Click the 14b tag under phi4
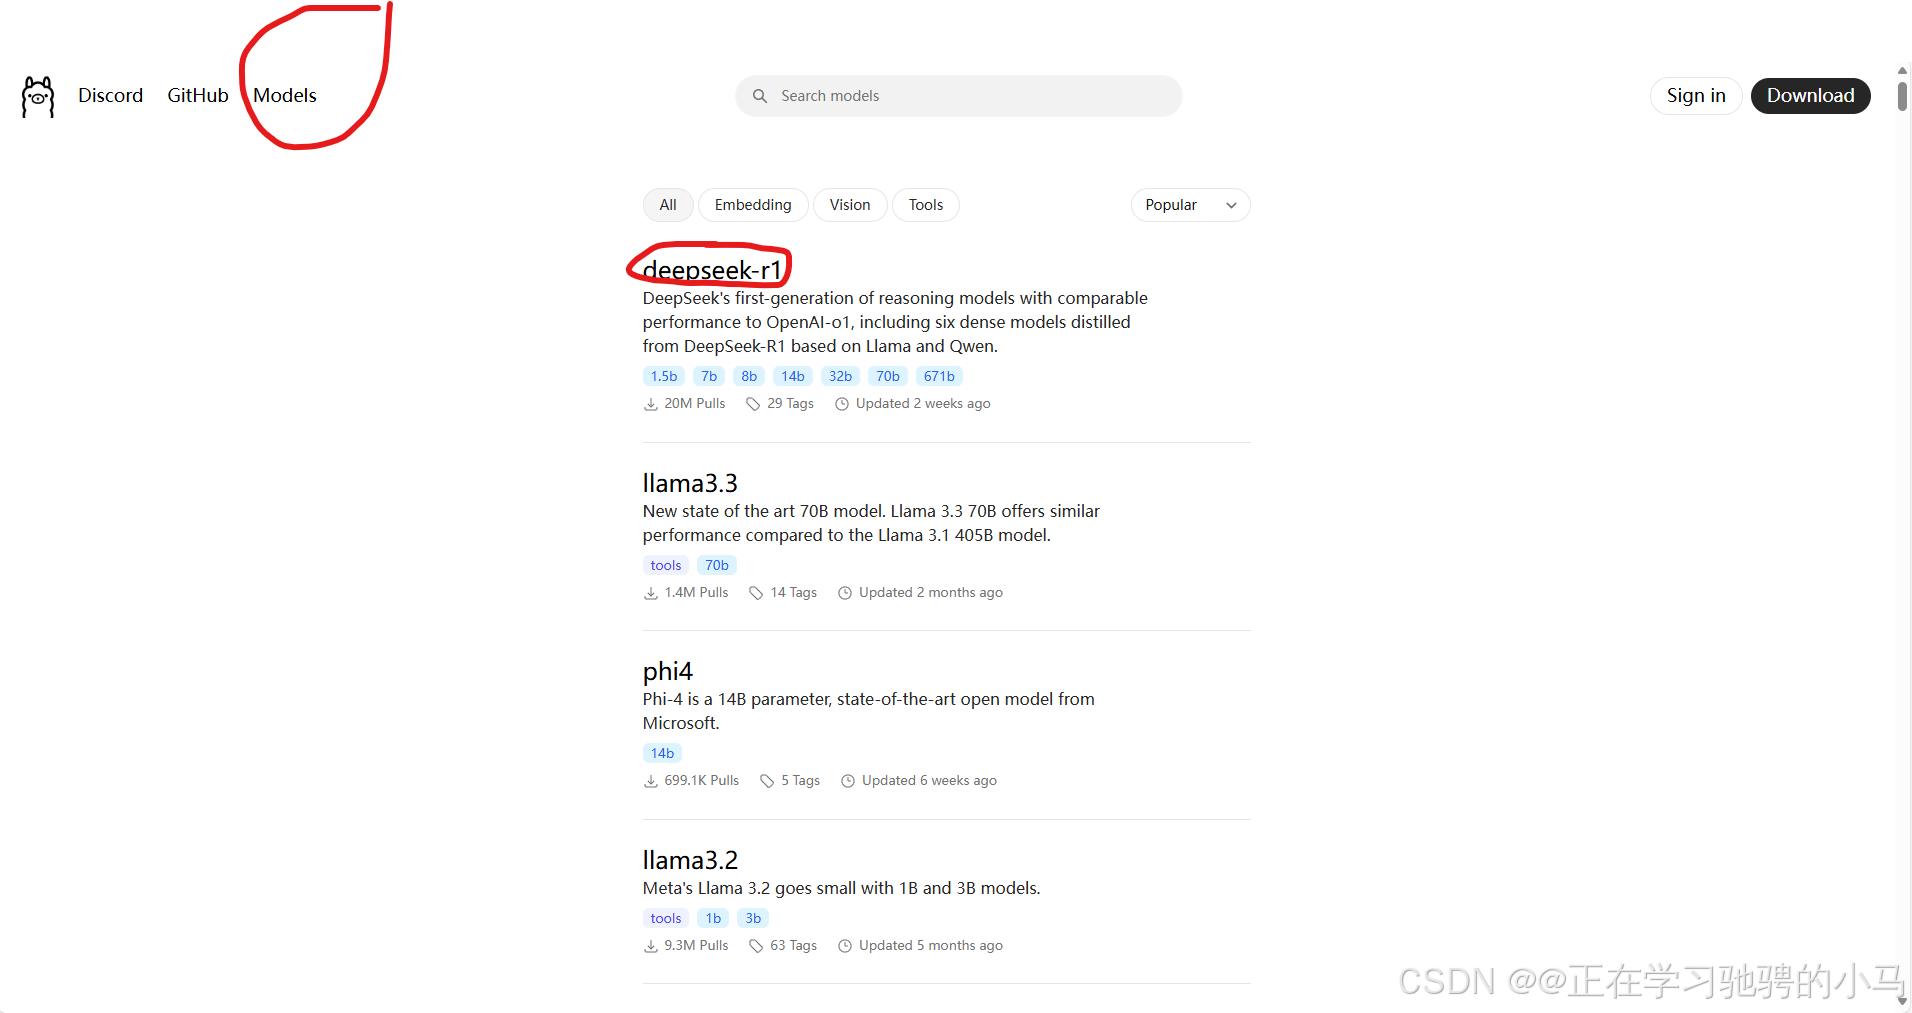 point(662,754)
